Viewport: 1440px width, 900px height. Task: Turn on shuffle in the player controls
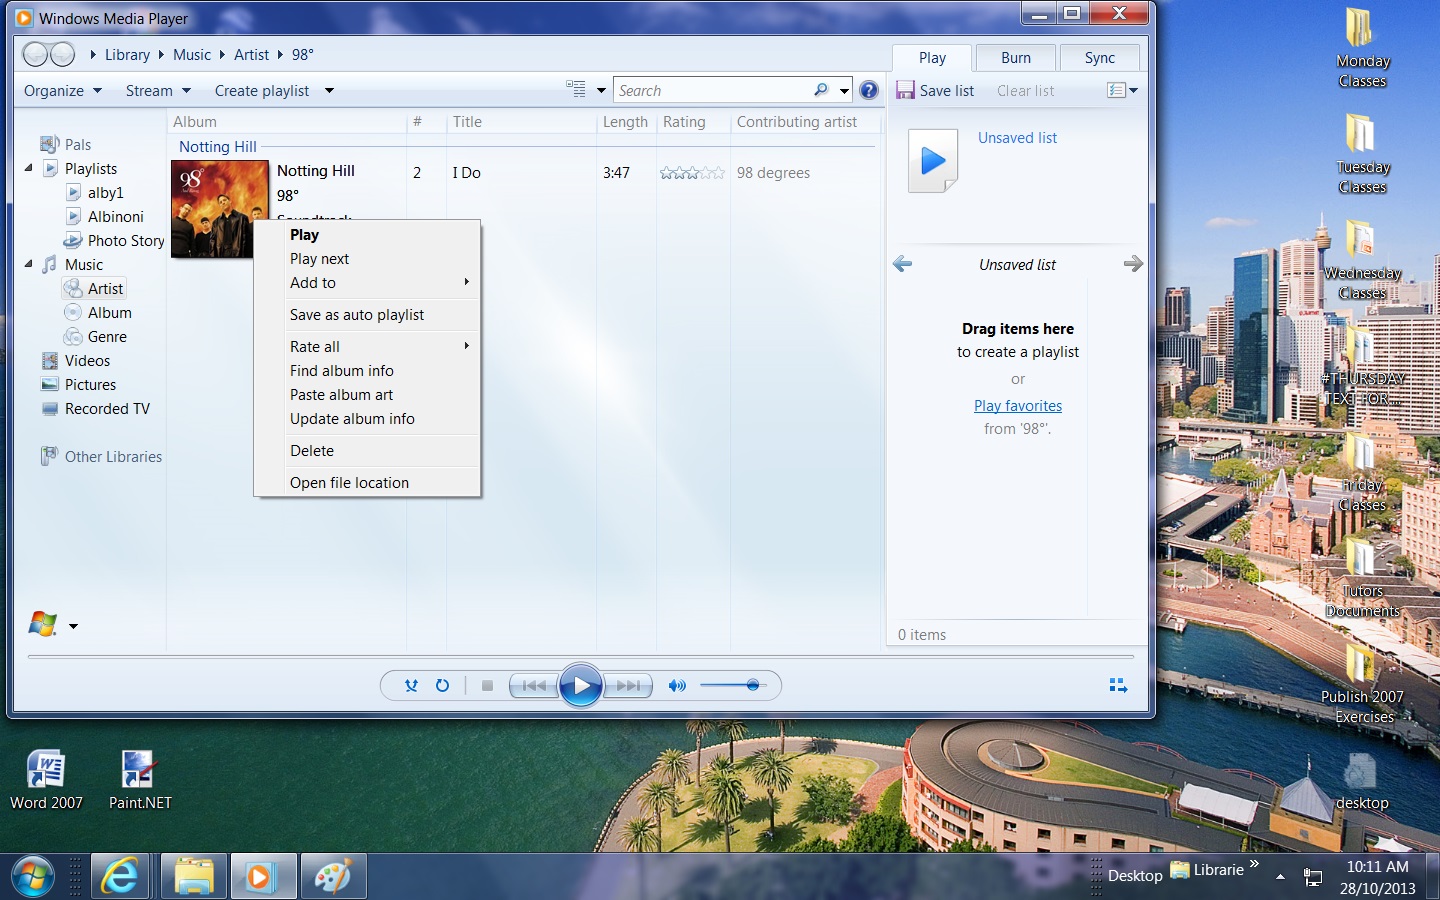[x=411, y=686]
